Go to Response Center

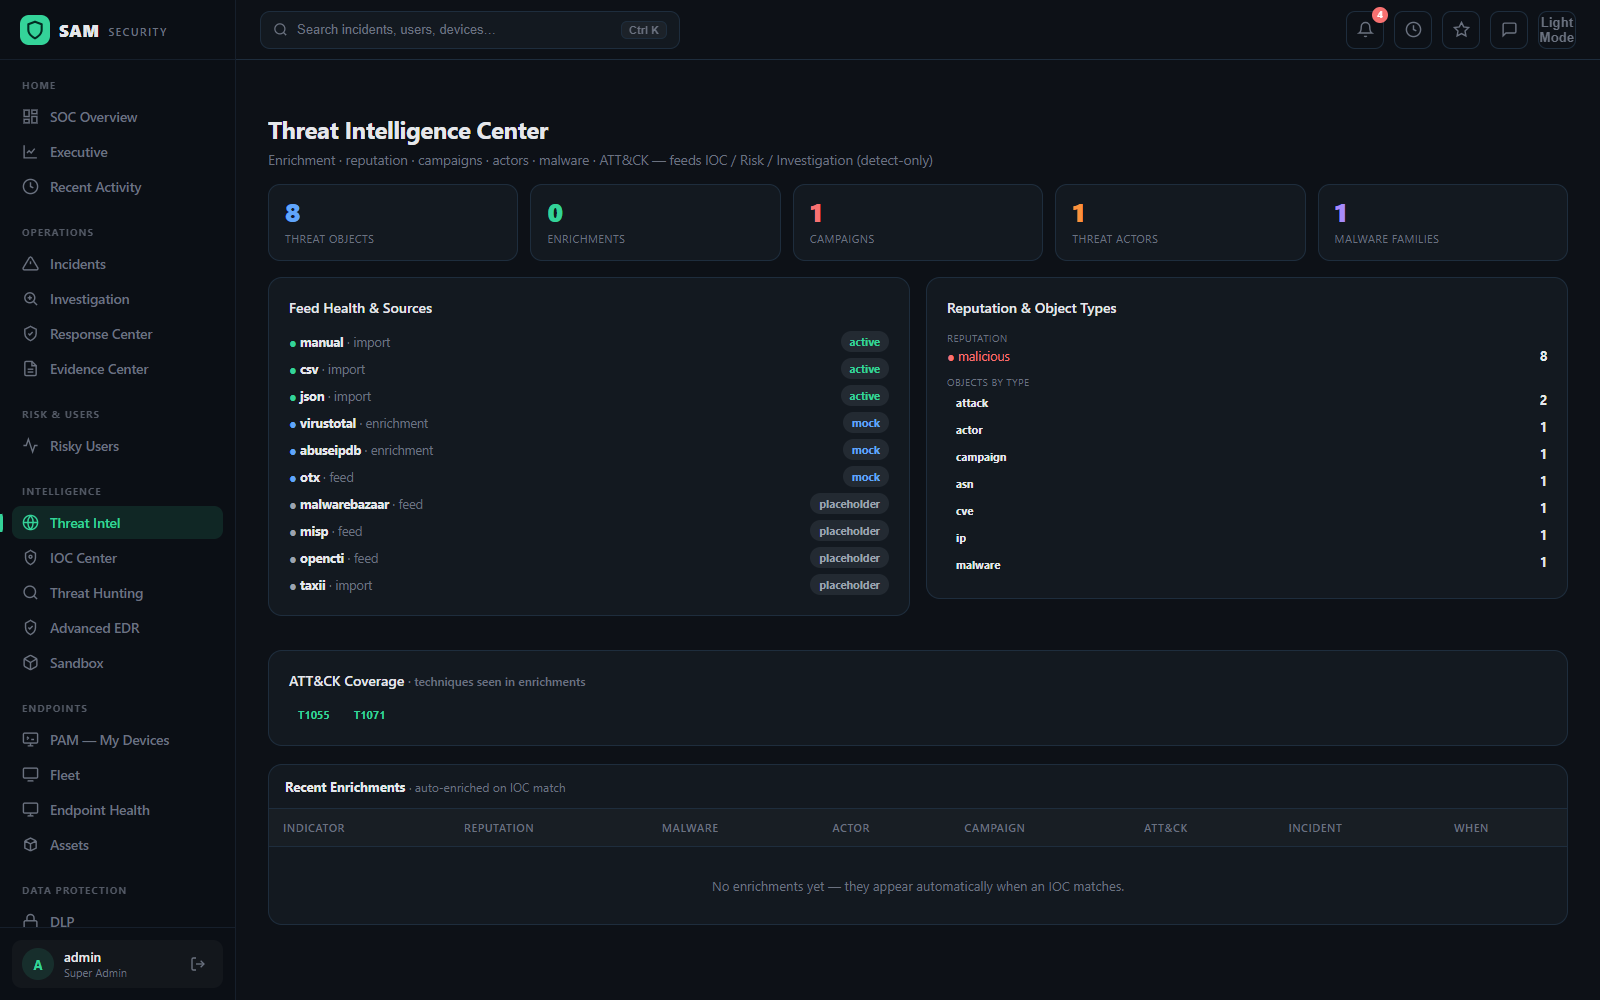tap(117, 334)
